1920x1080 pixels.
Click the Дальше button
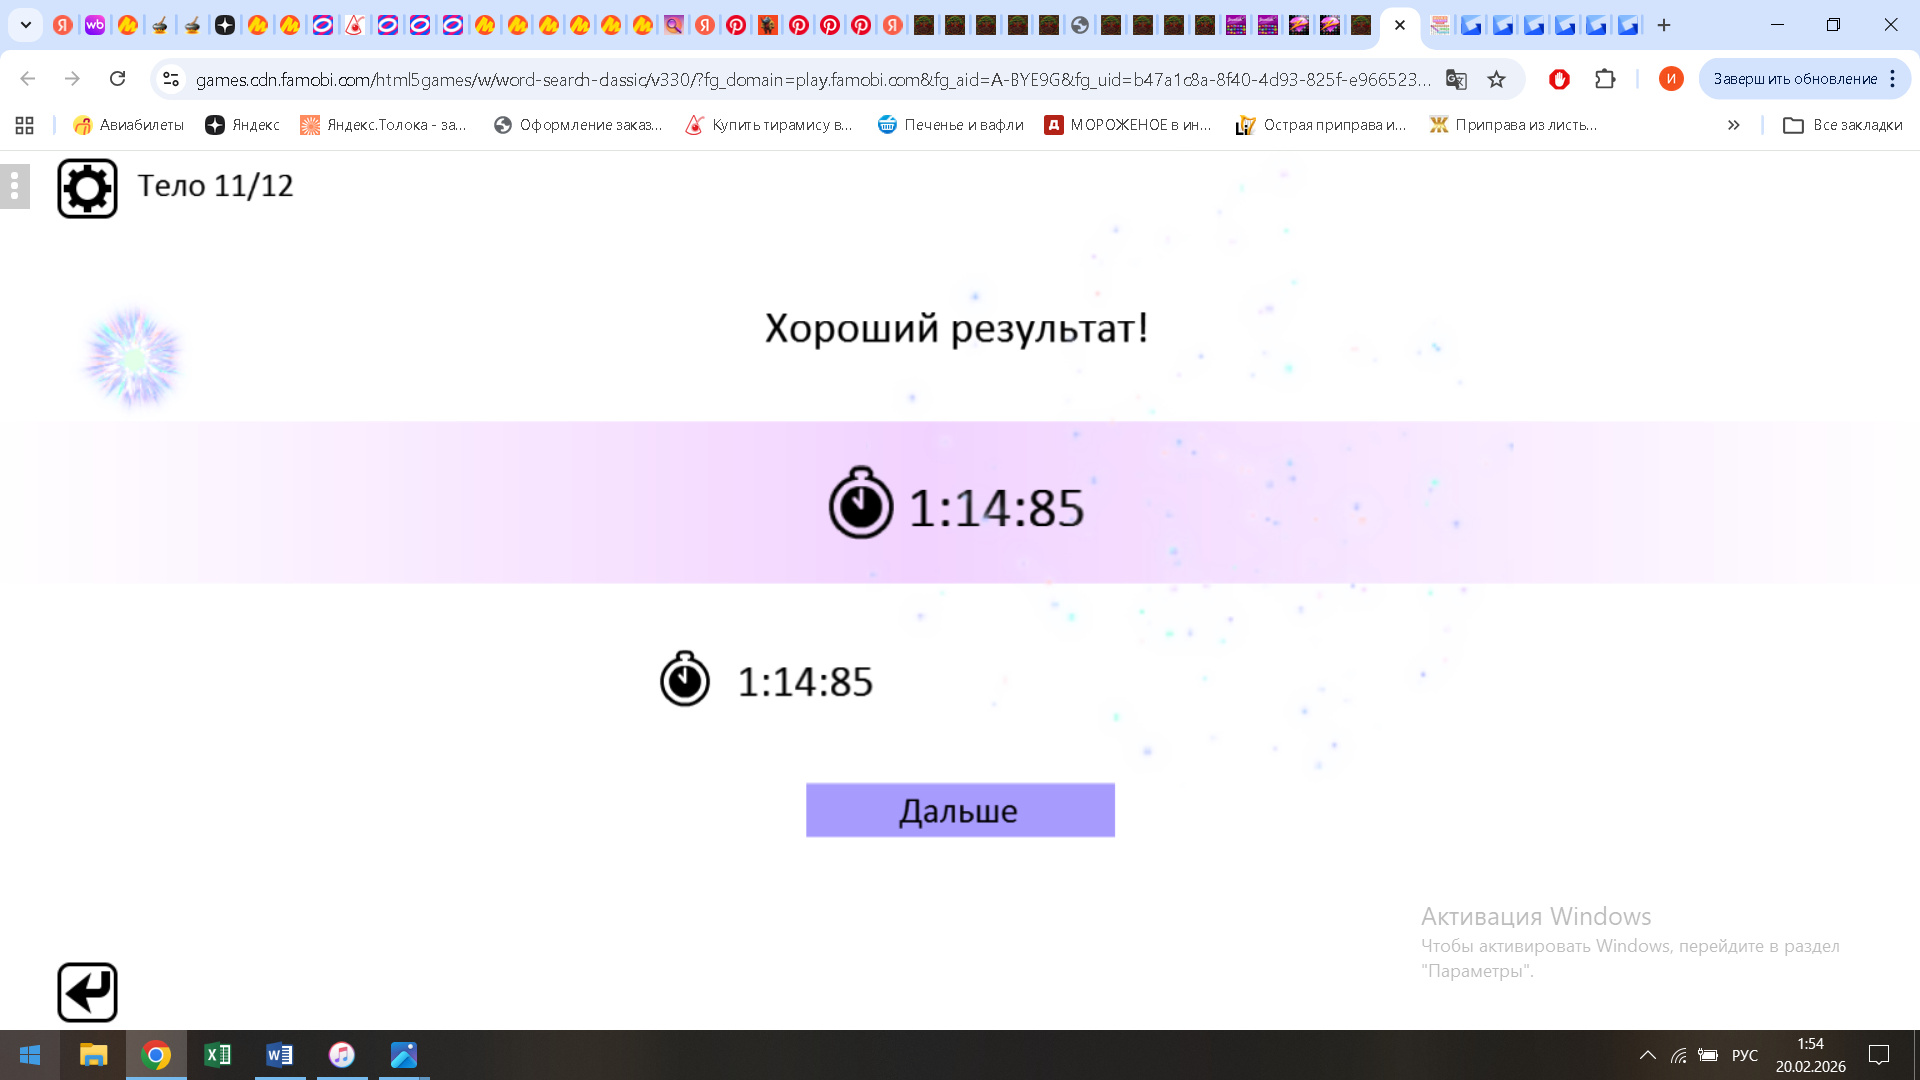click(959, 810)
